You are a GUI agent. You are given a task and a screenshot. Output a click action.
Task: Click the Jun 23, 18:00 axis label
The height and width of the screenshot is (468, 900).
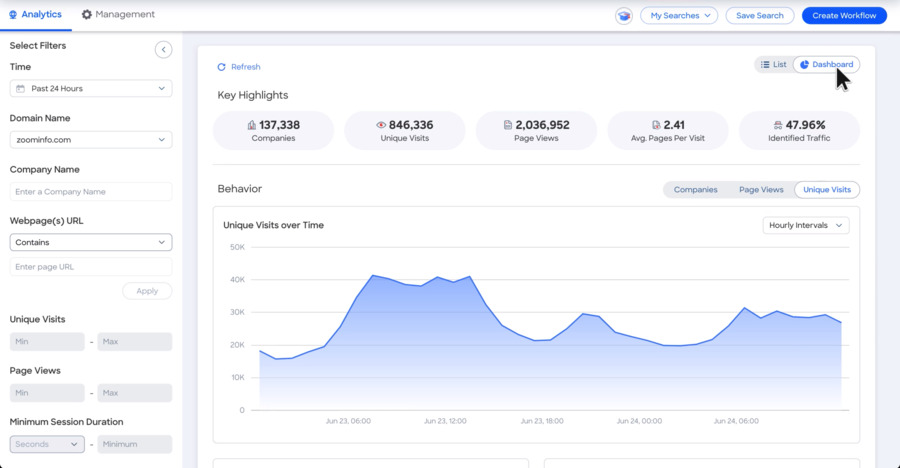542,421
